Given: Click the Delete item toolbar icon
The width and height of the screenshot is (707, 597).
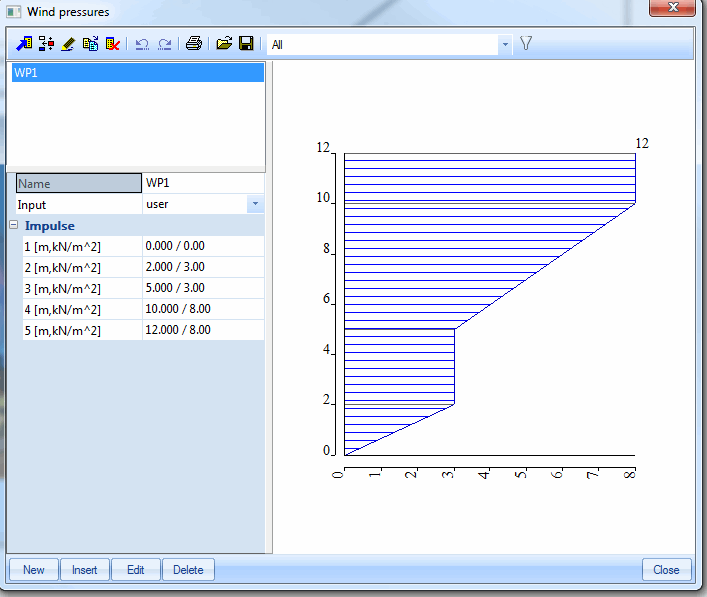Looking at the screenshot, I should pyautogui.click(x=112, y=44).
